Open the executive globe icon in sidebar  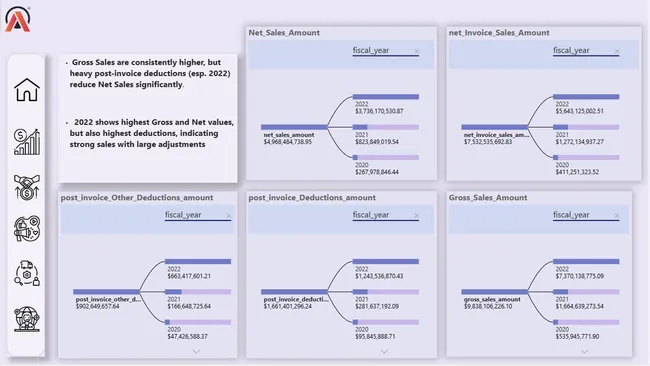(x=27, y=318)
